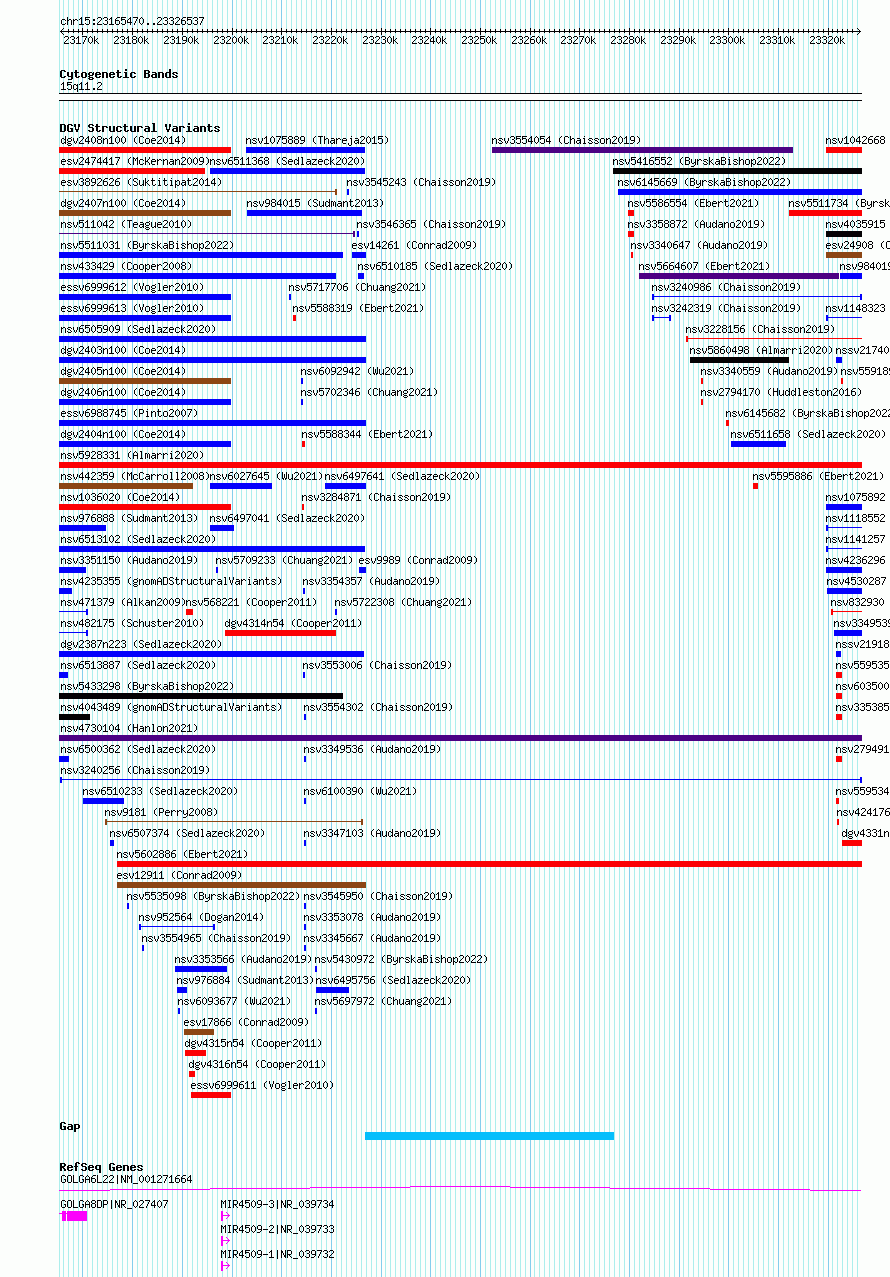
Task: Open the nsv6497641 (Sedlazeck2020) variant label
Action: 402,476
